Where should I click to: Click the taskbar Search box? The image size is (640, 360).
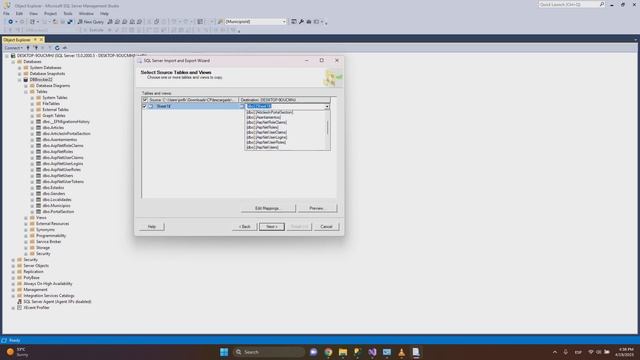pos(269,352)
